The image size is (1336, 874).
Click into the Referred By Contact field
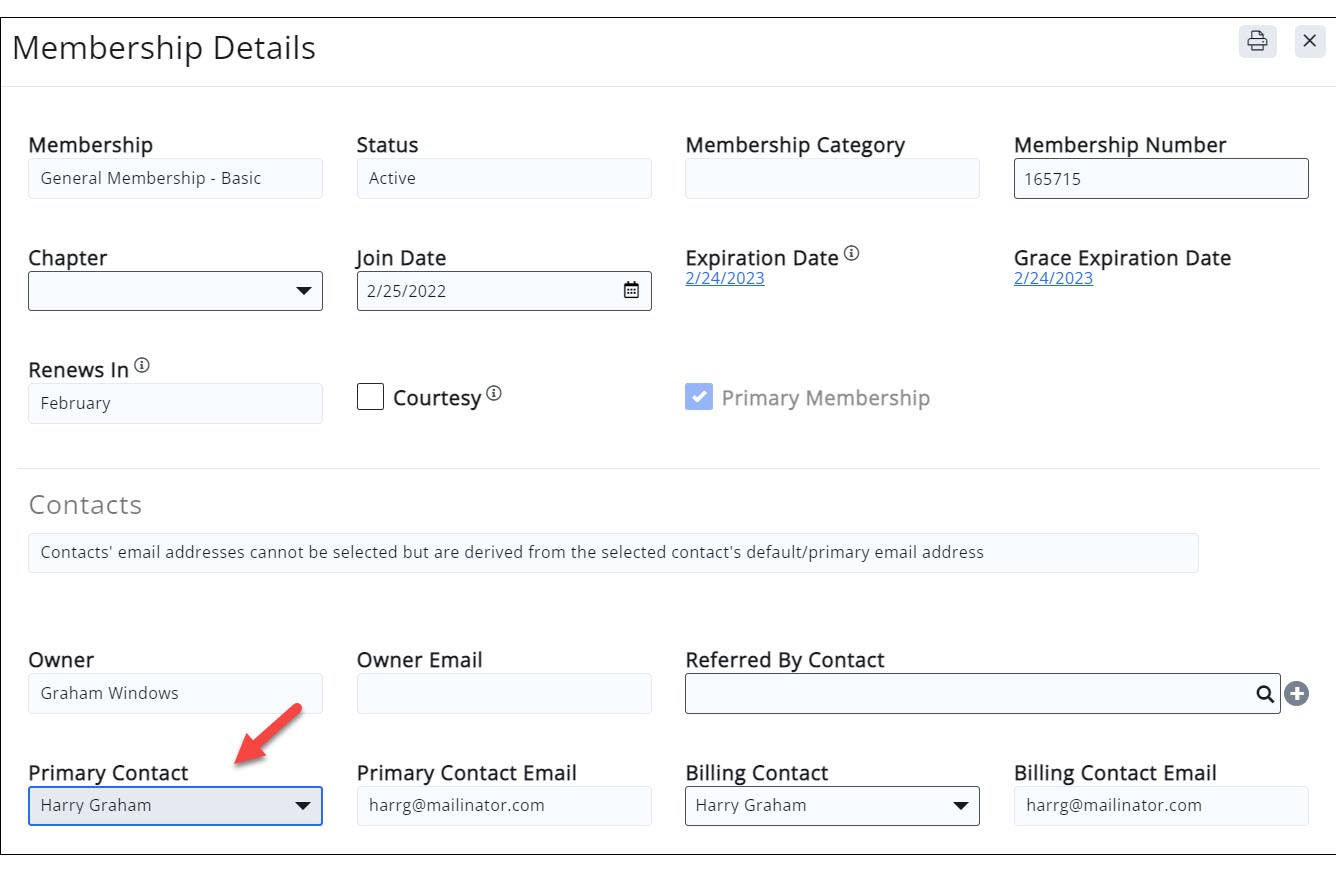965,694
